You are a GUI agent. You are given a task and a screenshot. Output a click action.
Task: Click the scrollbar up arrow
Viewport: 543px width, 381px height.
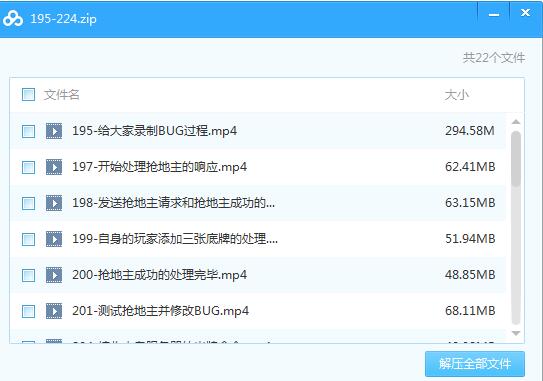tap(516, 122)
